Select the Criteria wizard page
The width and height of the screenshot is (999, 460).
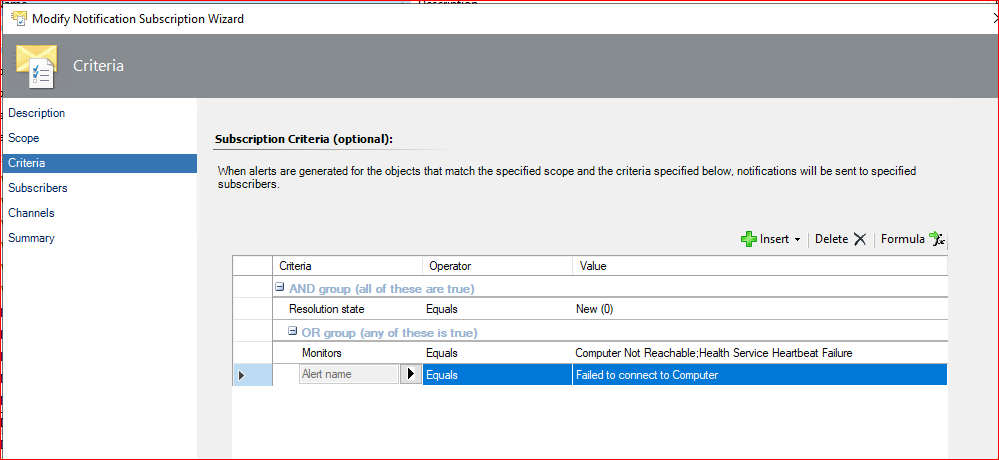pos(99,163)
